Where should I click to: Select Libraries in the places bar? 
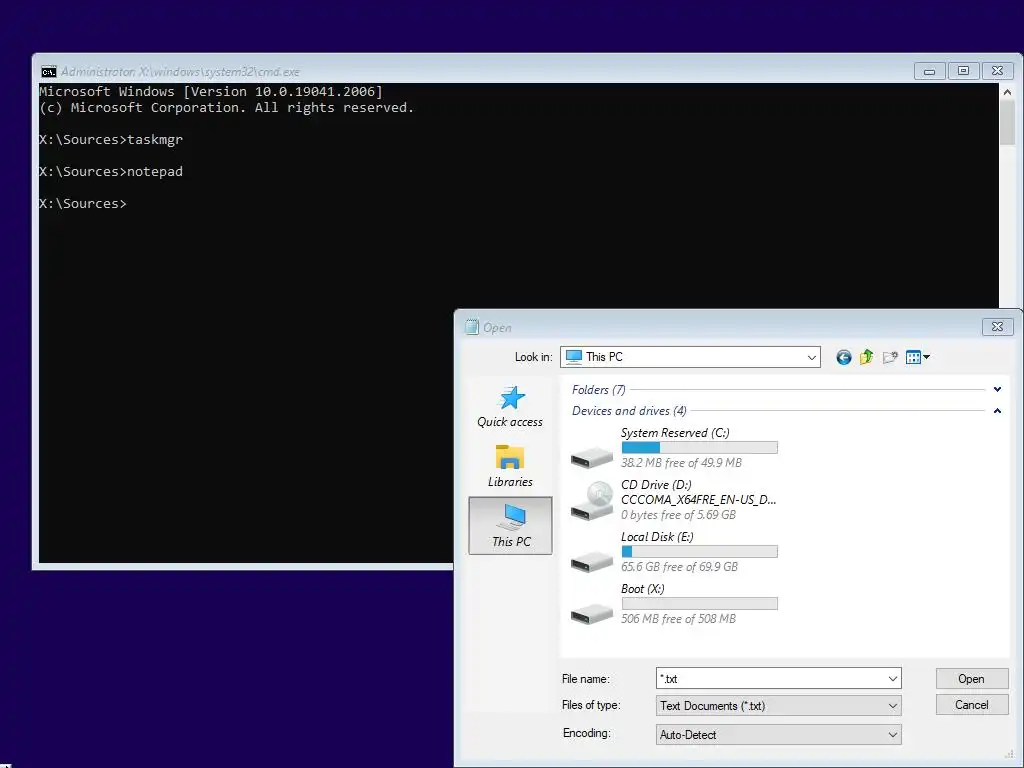click(x=510, y=466)
